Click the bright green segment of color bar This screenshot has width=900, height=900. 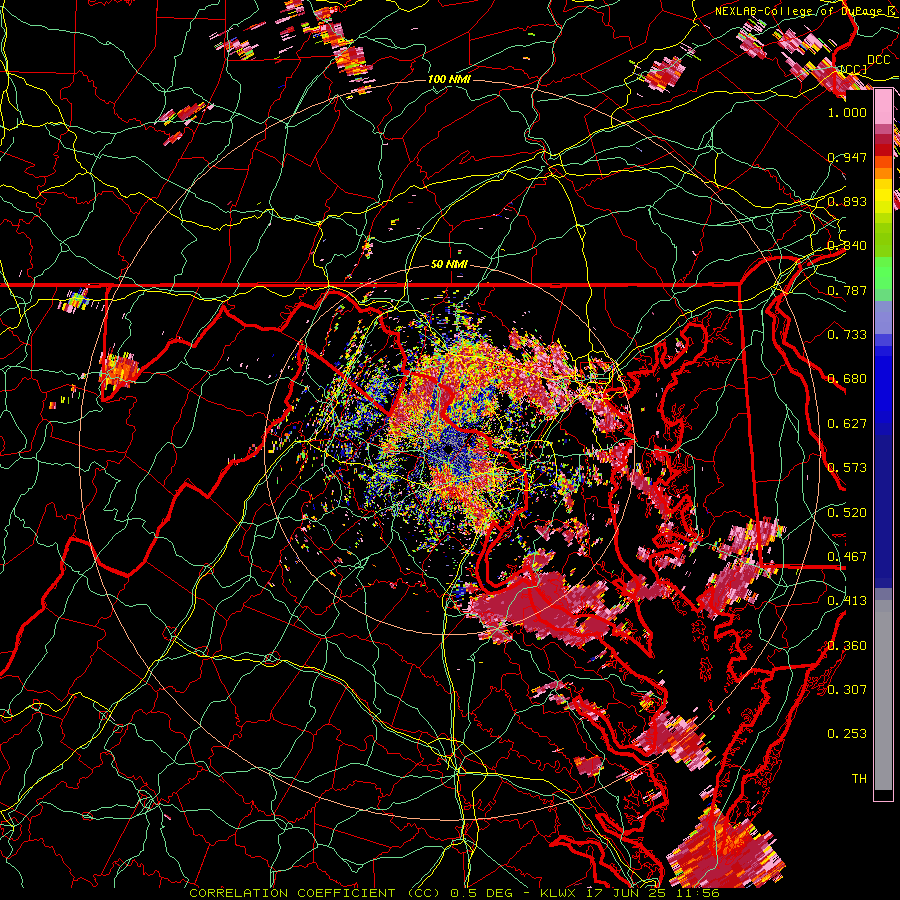tap(883, 274)
